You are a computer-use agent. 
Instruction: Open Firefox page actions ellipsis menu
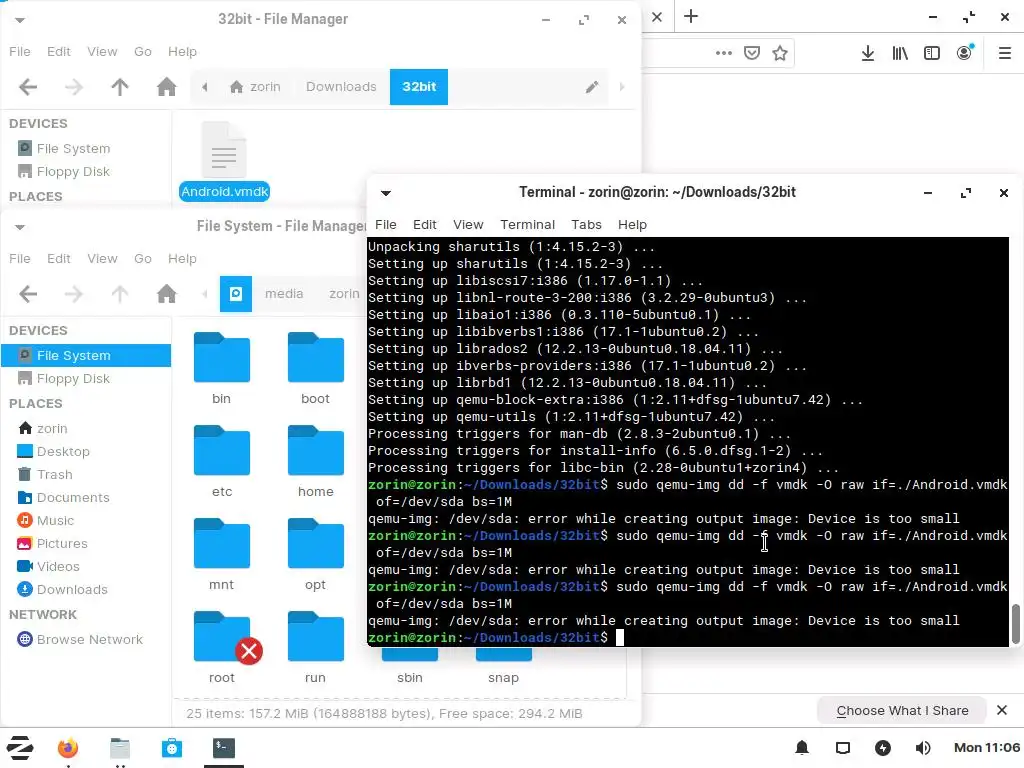pos(724,53)
